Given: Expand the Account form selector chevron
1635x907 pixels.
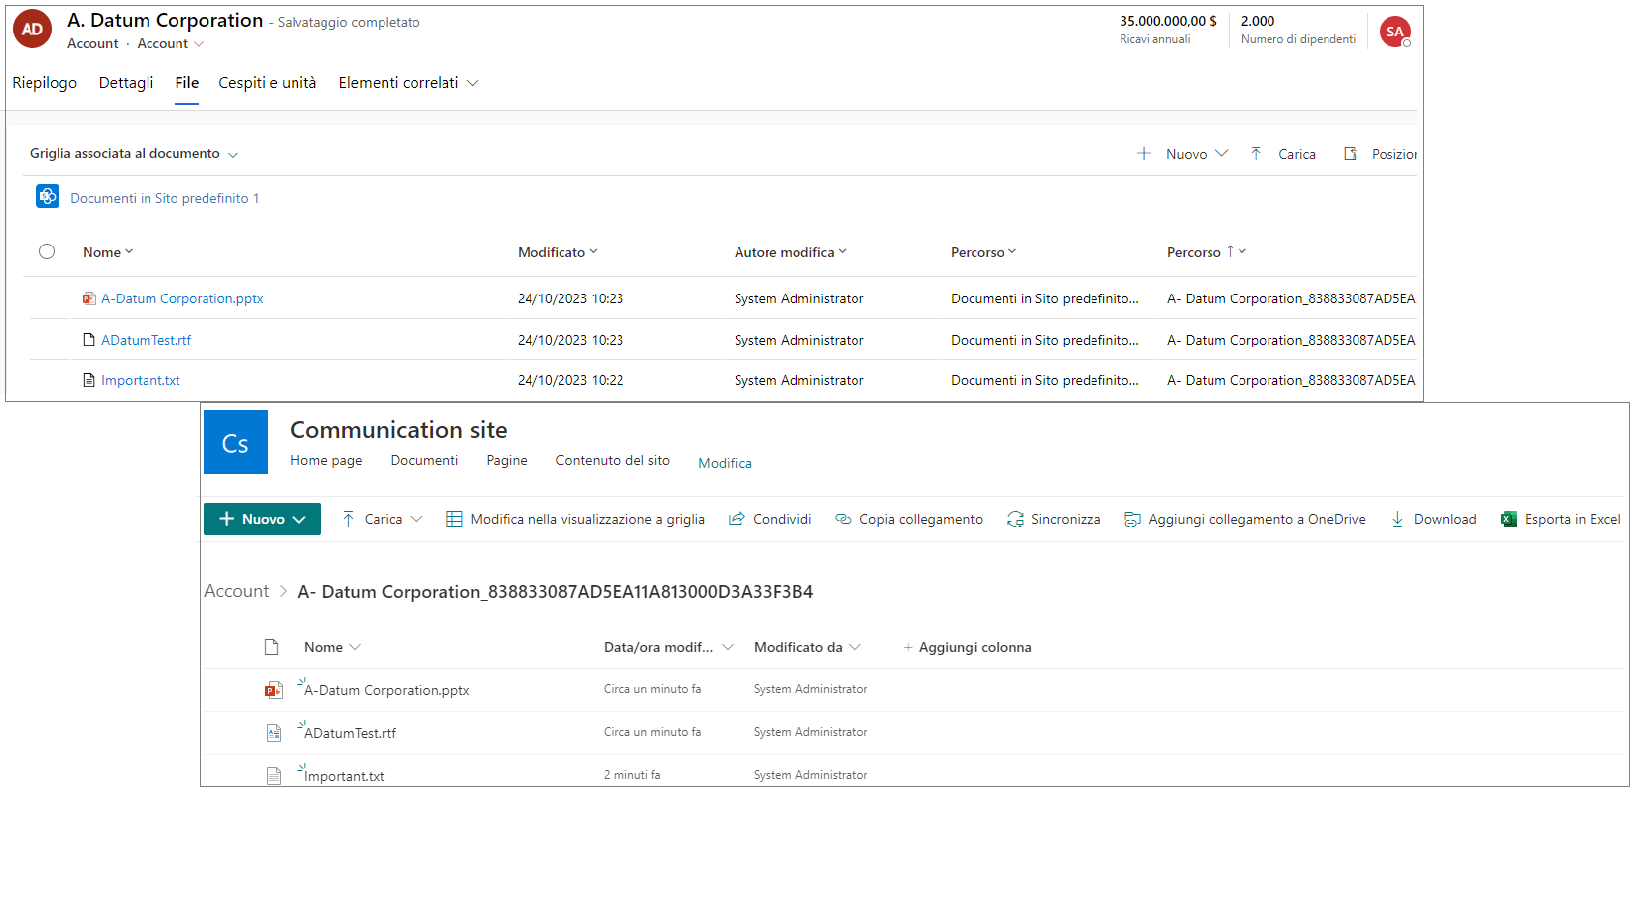Looking at the screenshot, I should [x=199, y=44].
